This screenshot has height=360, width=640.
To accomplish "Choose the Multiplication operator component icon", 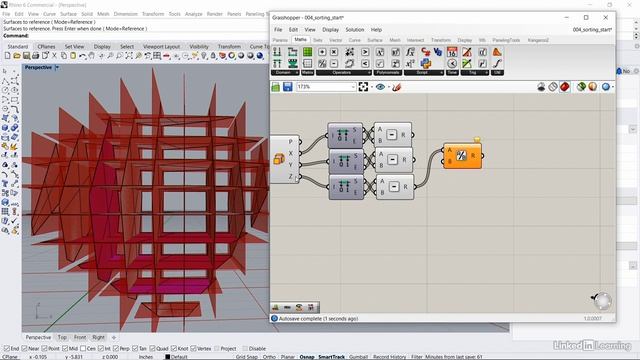I will 334,52.
